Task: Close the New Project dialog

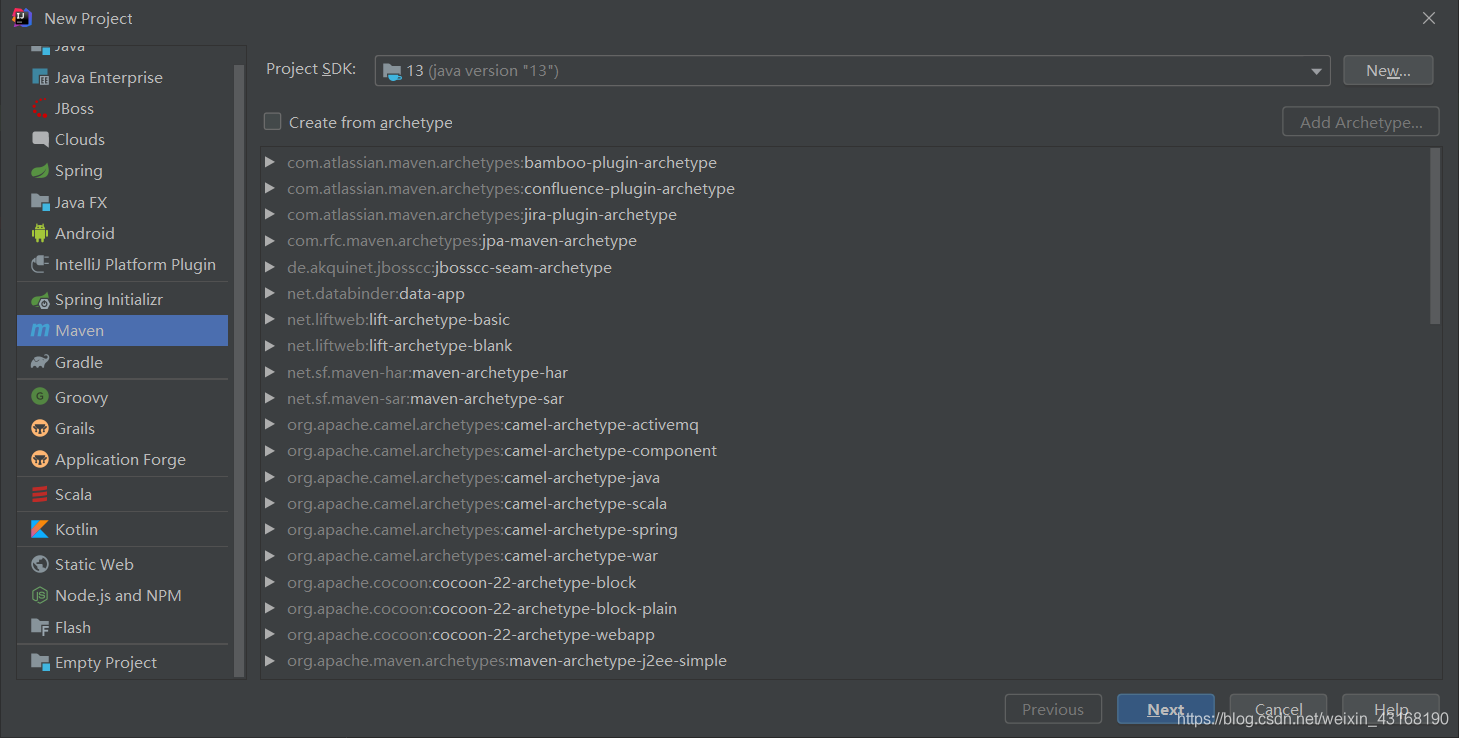Action: click(x=1430, y=18)
